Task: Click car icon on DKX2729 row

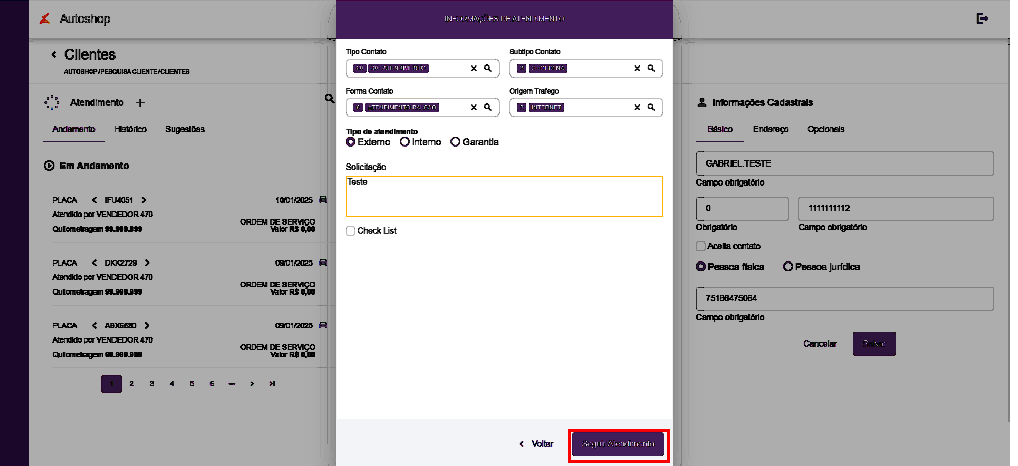Action: click(x=323, y=263)
